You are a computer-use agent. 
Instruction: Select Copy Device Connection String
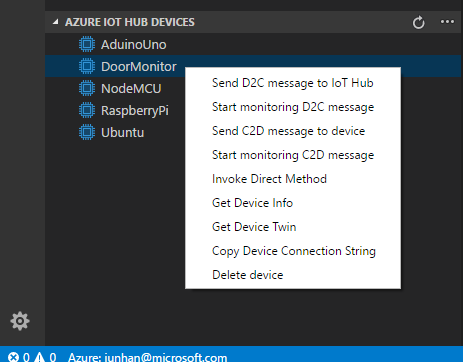point(293,251)
